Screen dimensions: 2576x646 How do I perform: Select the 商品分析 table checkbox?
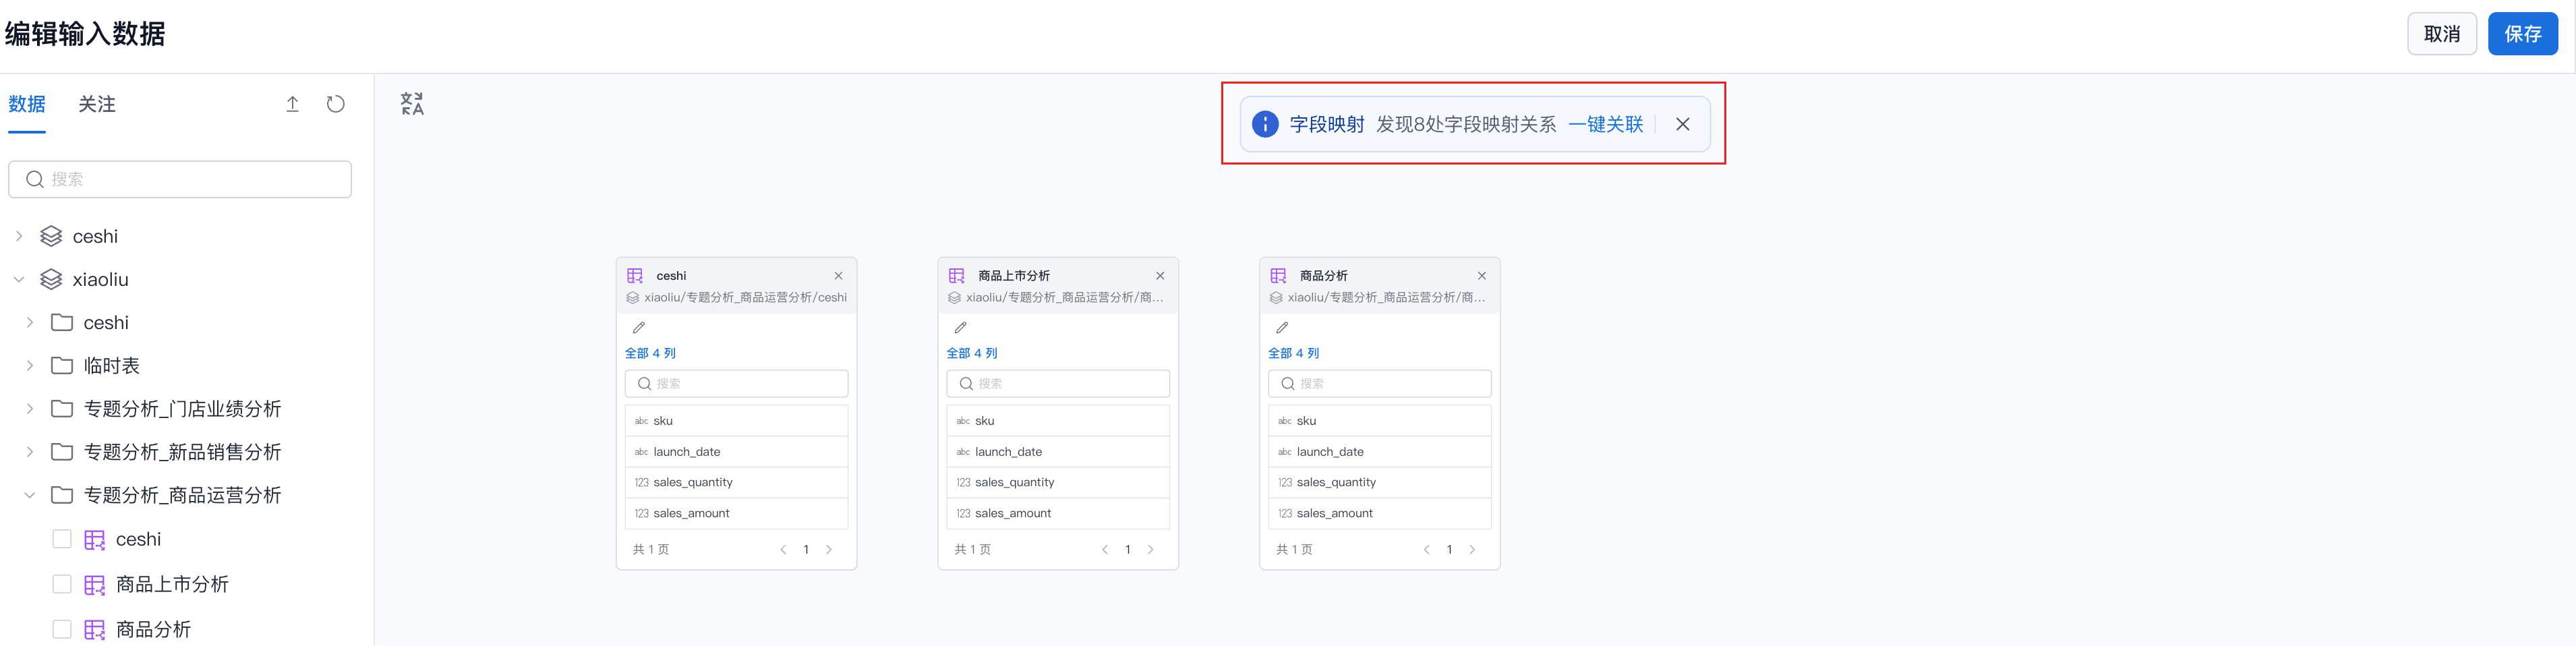point(62,629)
